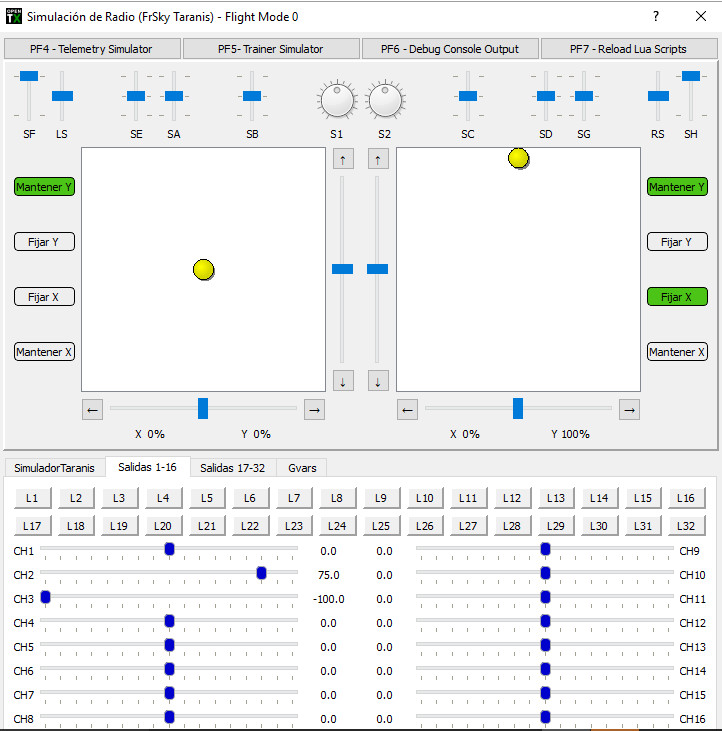The width and height of the screenshot is (722, 731).
Task: Switch to the Salidas 17-32 tab
Action: (x=232, y=468)
